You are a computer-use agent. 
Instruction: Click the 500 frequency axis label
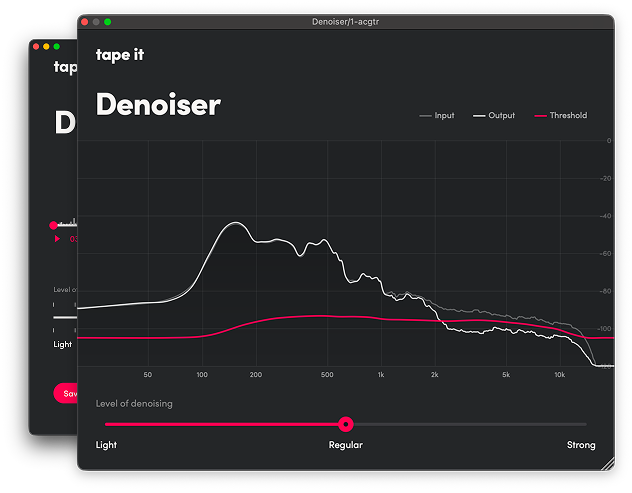[327, 375]
